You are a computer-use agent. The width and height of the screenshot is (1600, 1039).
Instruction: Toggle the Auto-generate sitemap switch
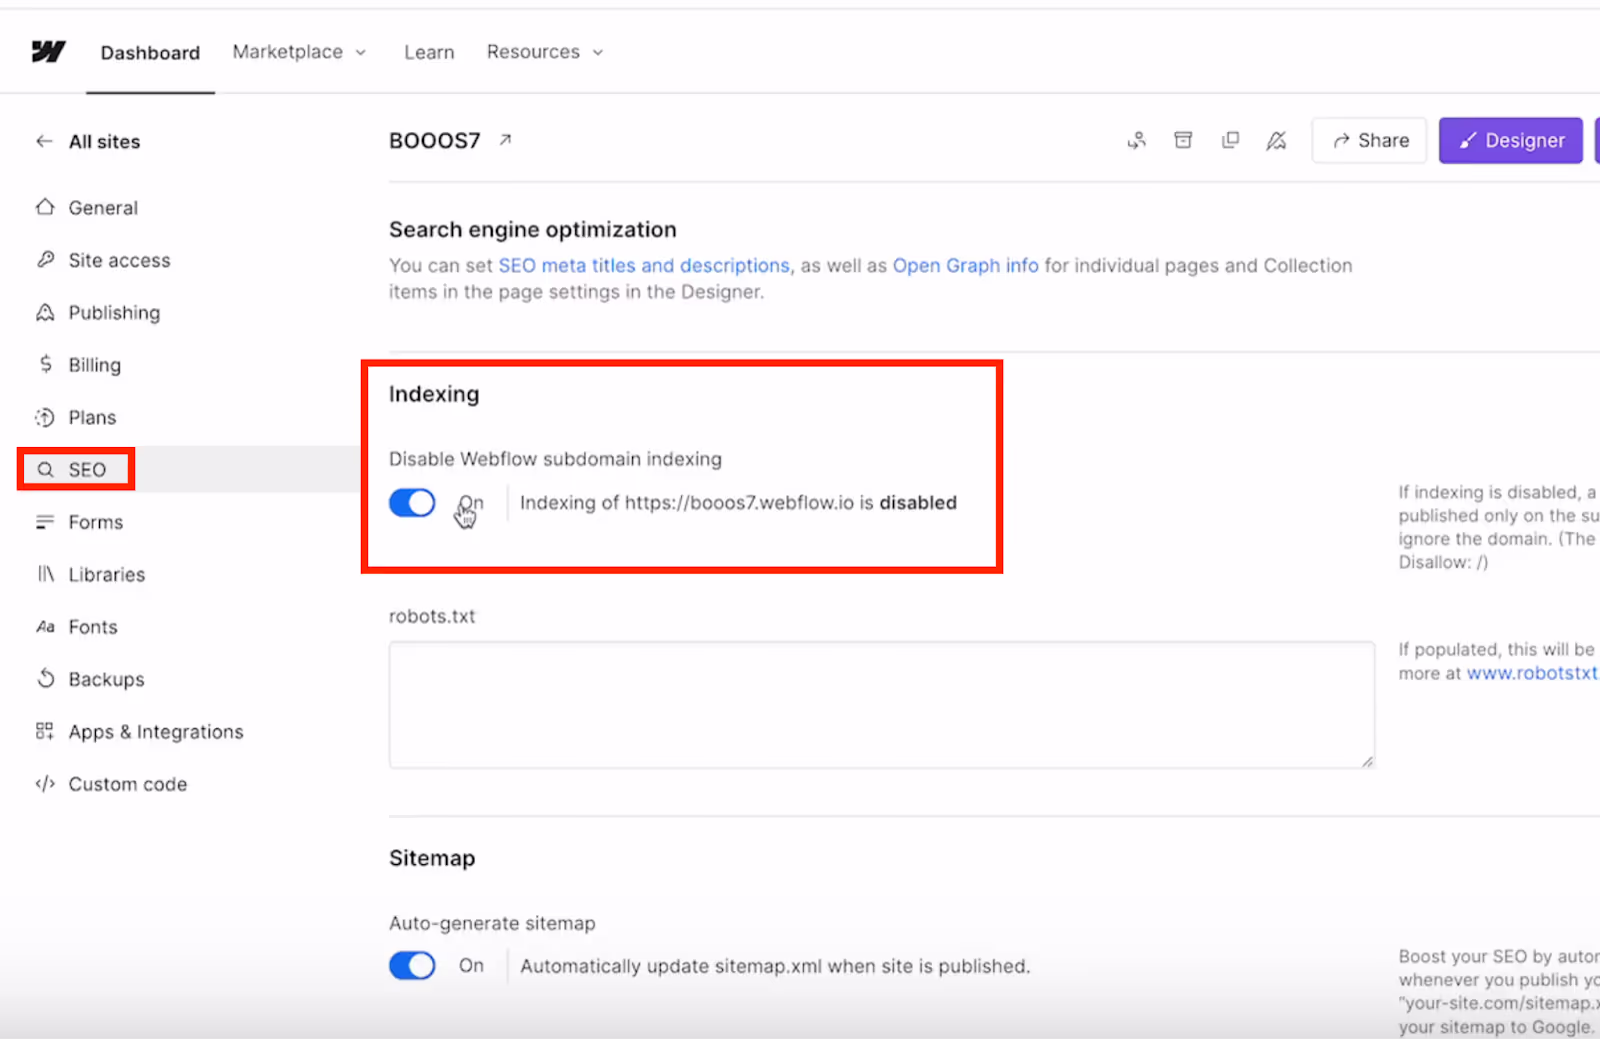[412, 965]
